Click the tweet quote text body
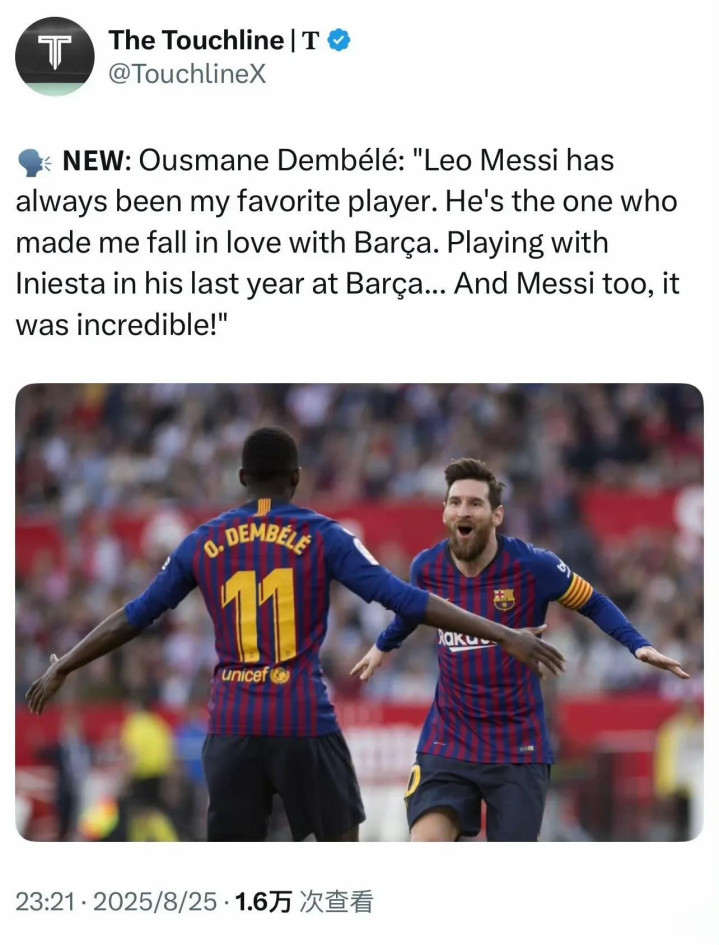The height and width of the screenshot is (945, 719). (x=347, y=243)
